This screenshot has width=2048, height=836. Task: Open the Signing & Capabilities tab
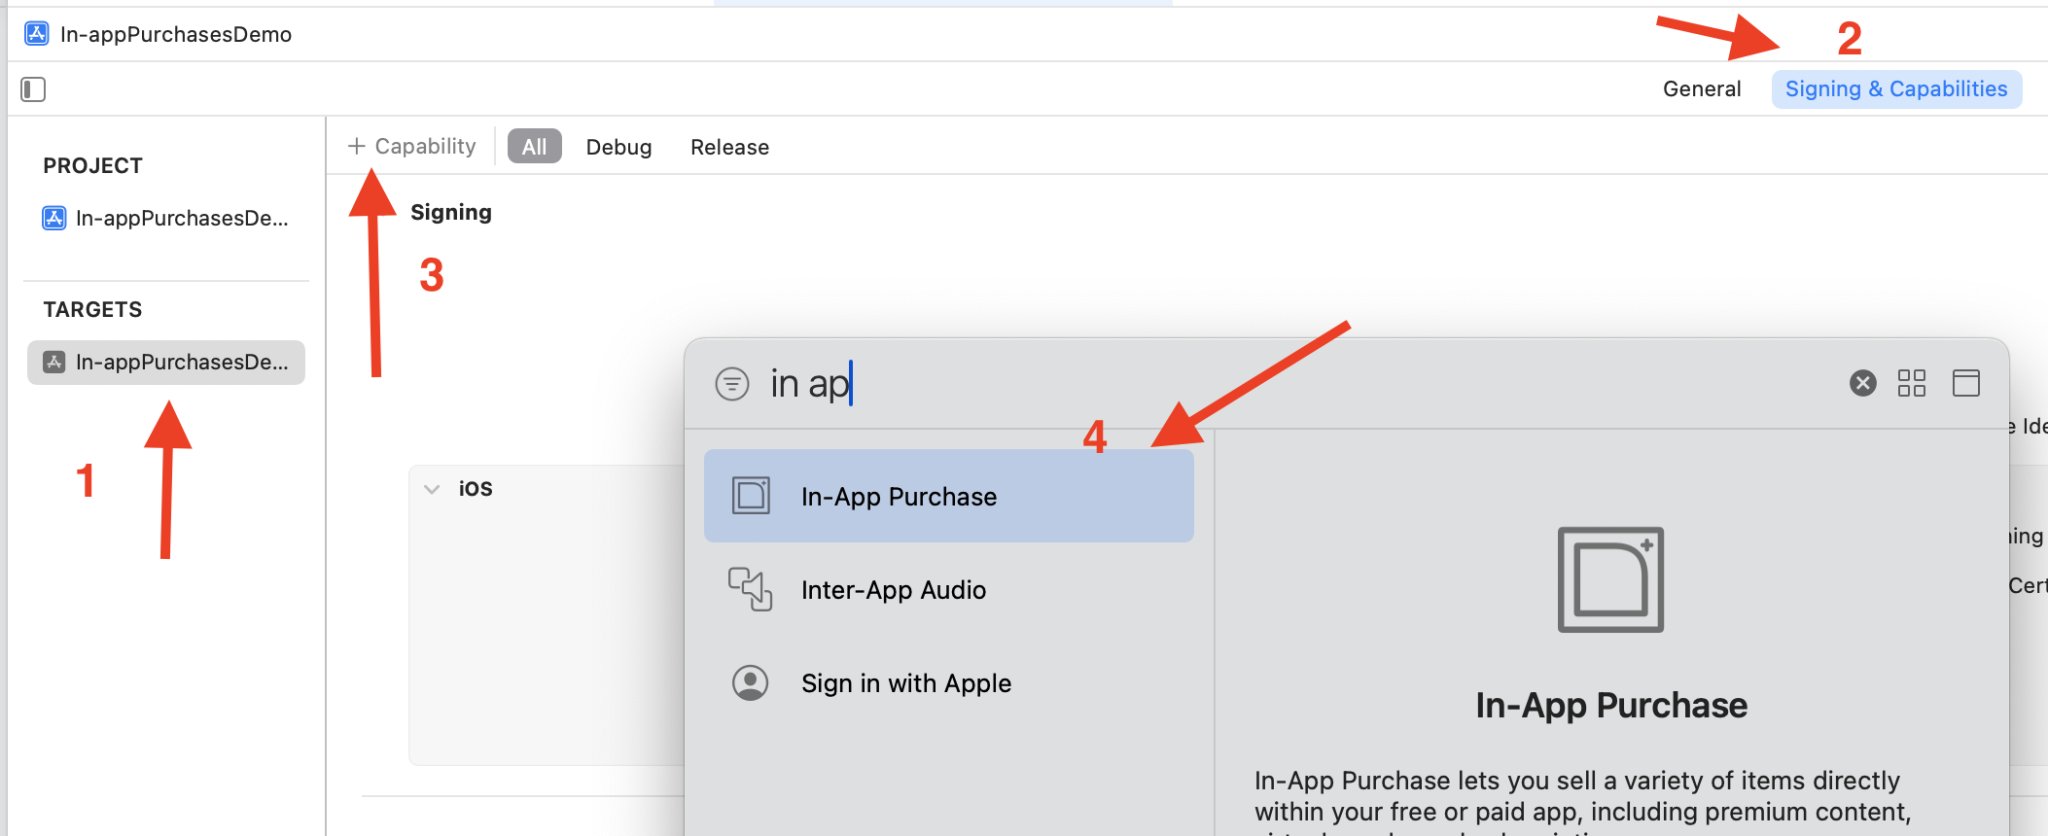pyautogui.click(x=1895, y=89)
